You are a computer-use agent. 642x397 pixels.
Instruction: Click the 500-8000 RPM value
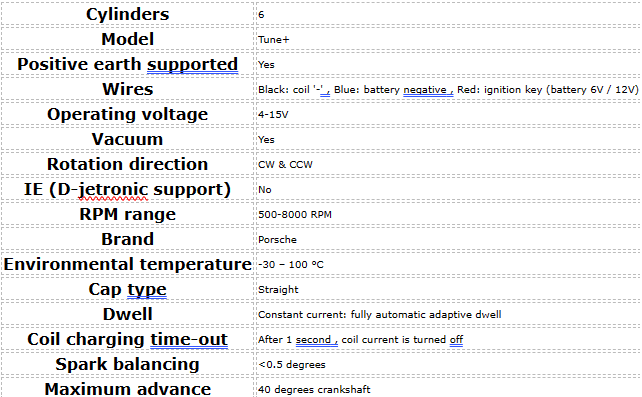[295, 214]
